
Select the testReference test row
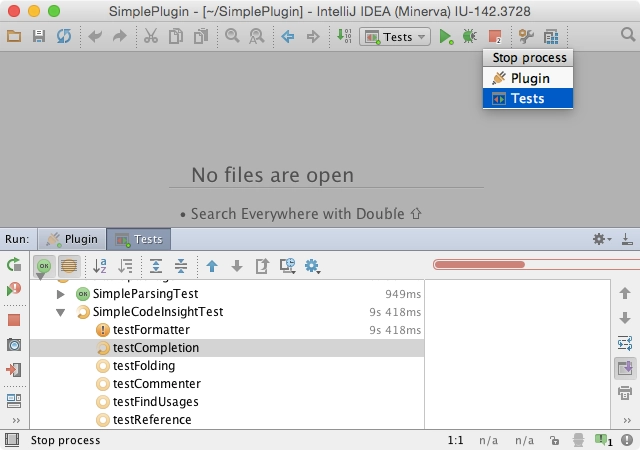(x=227, y=419)
